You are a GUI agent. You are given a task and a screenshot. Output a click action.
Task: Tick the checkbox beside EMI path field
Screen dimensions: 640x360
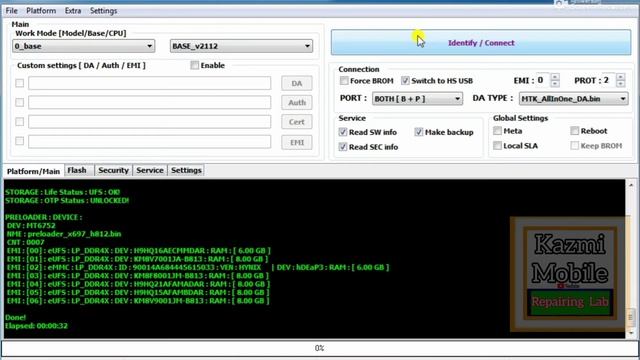[x=20, y=141]
